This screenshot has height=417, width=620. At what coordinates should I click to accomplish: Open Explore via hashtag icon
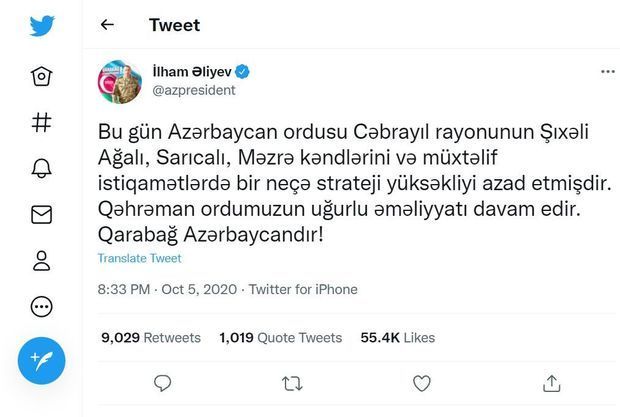[x=41, y=122]
